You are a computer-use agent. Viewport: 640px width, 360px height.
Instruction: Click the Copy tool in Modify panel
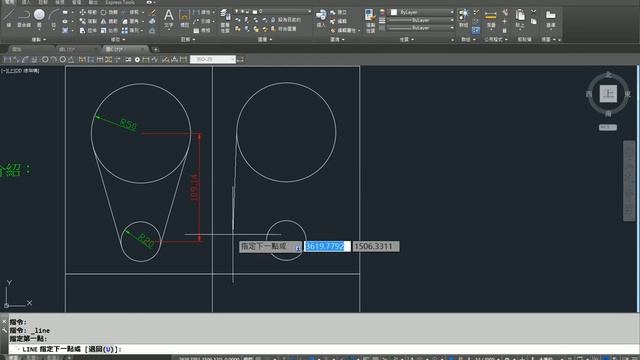click(88, 21)
